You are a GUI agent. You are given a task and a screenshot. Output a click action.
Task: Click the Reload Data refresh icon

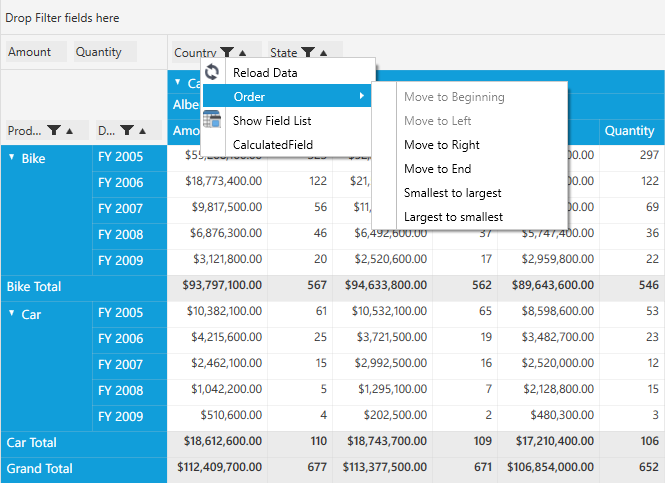point(212,72)
